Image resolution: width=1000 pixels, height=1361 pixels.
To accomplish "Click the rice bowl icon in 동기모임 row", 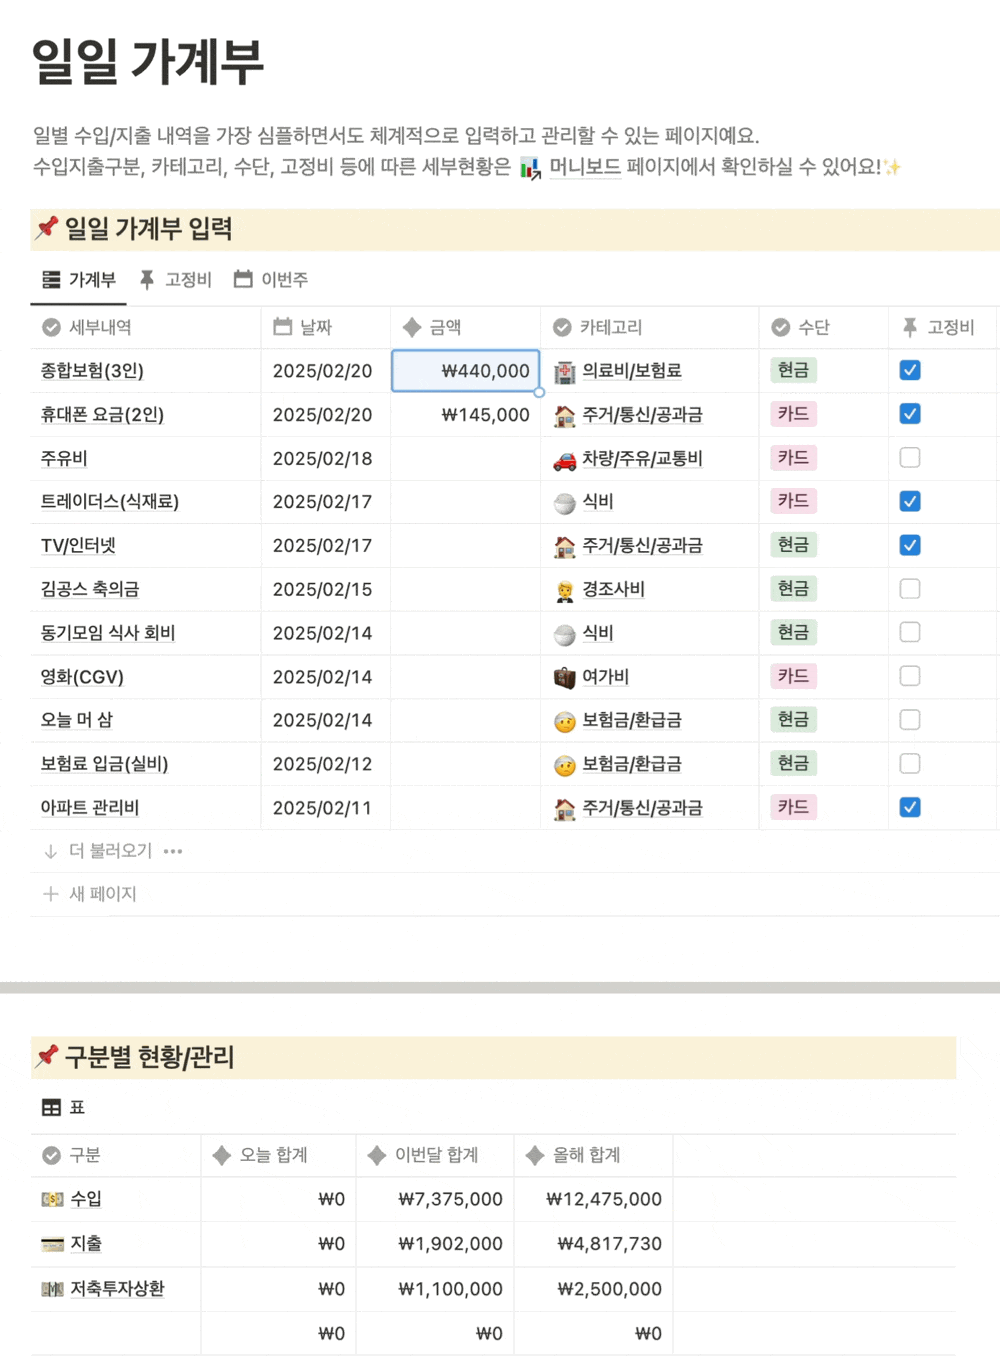I will pyautogui.click(x=565, y=634).
